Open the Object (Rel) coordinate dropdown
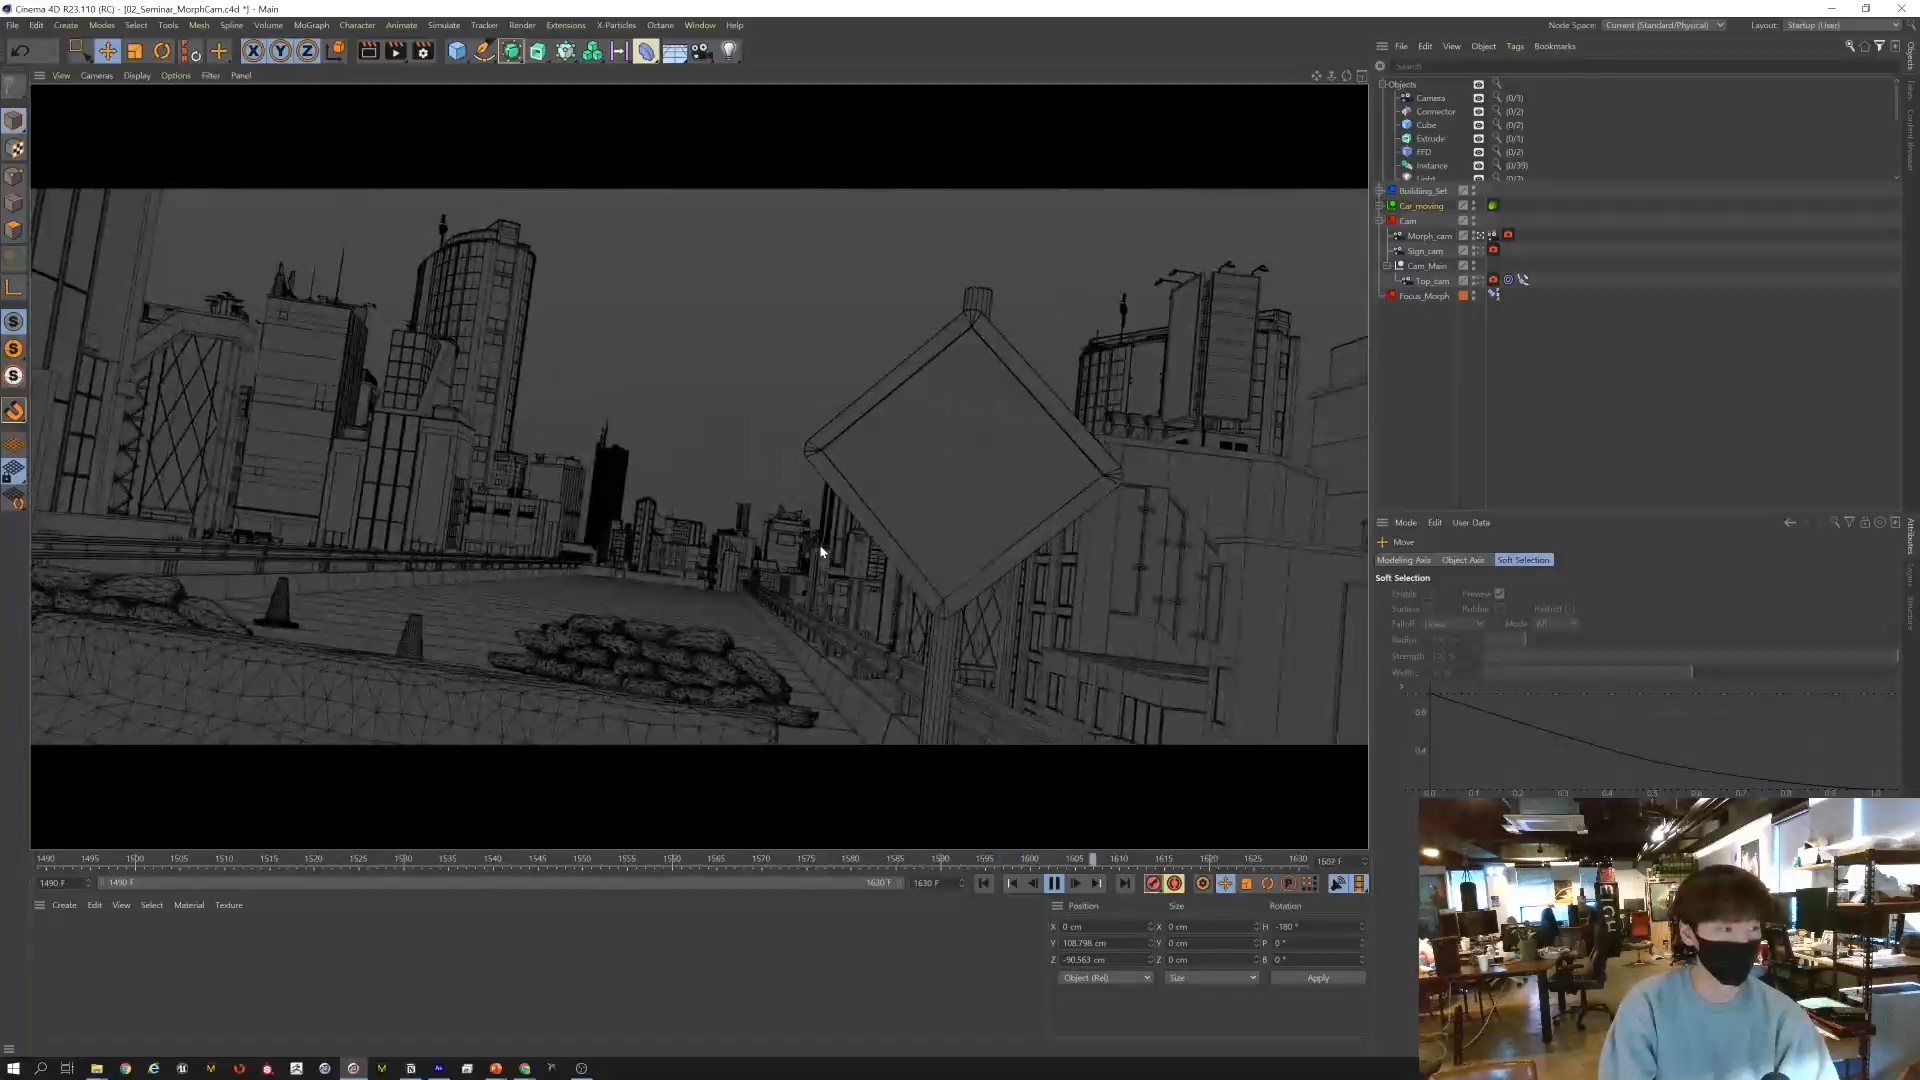Viewport: 1920px width, 1080px height. coord(1105,978)
